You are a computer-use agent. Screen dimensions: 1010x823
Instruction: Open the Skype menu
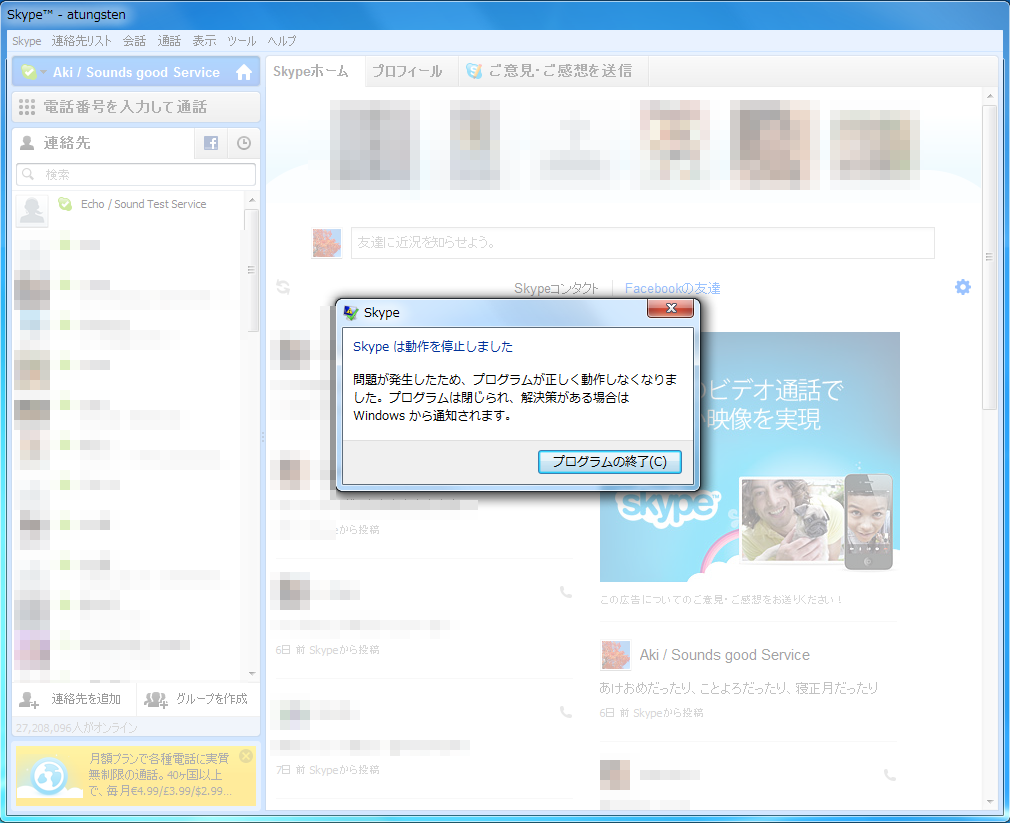(x=26, y=41)
